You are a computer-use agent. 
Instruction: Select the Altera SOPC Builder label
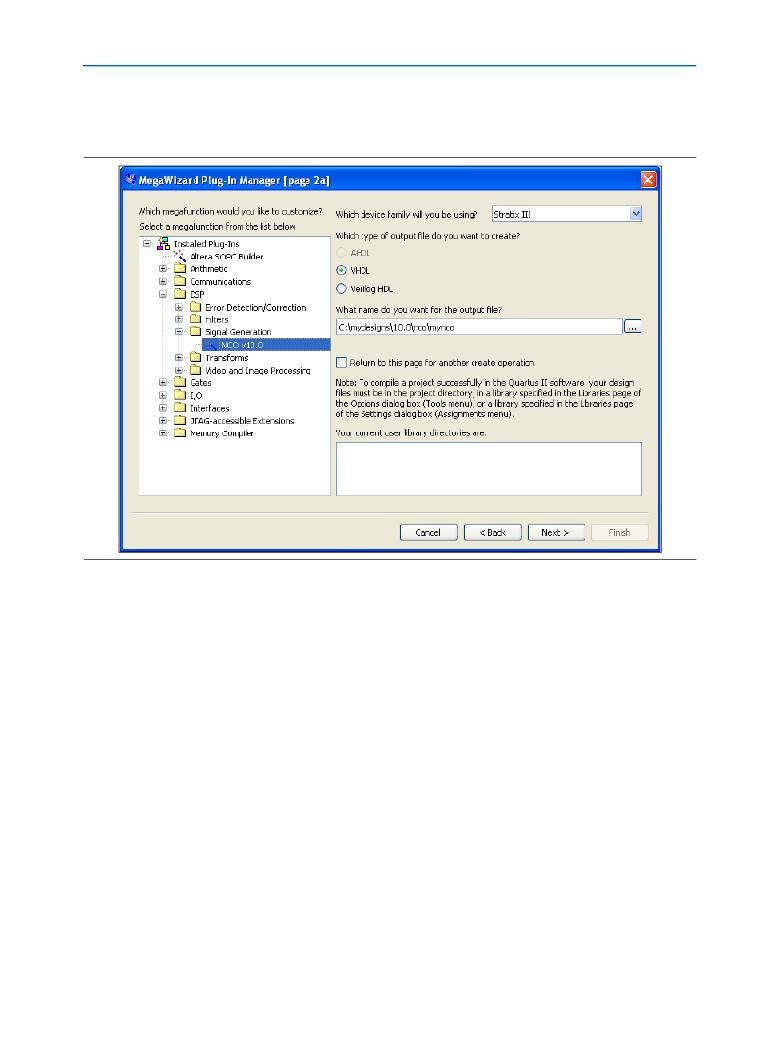(x=226, y=256)
